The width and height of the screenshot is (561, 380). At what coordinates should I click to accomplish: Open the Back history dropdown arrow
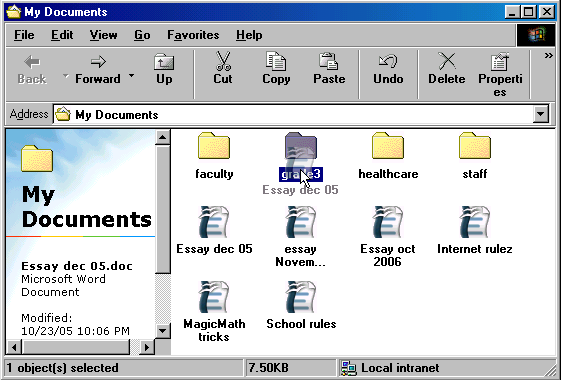(65, 76)
